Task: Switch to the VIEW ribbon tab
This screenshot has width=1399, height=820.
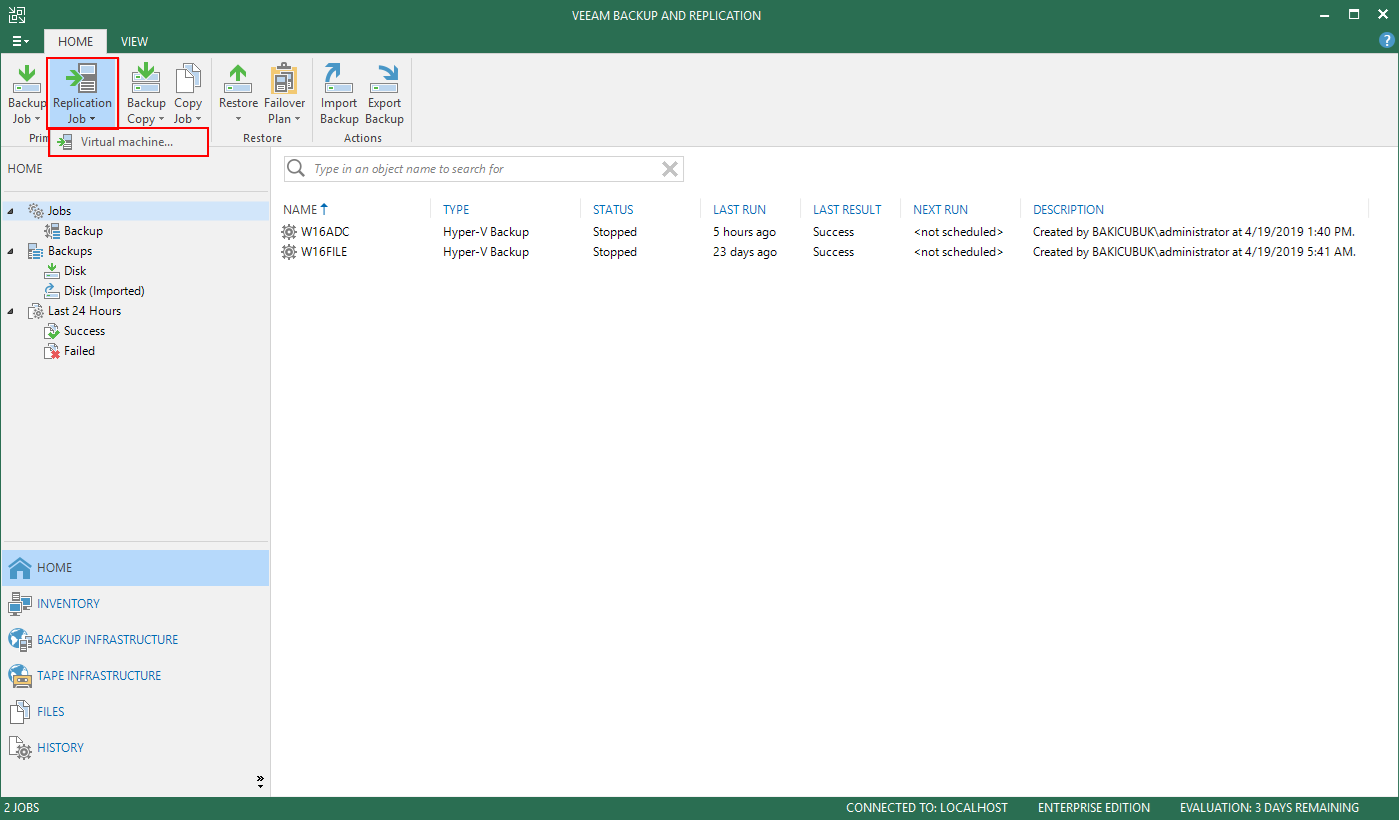Action: (x=134, y=41)
